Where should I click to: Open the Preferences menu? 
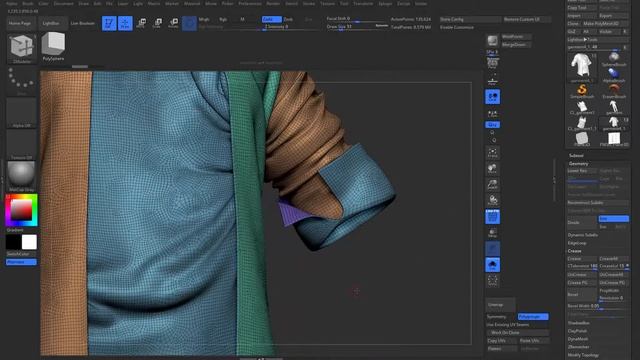click(250, 4)
